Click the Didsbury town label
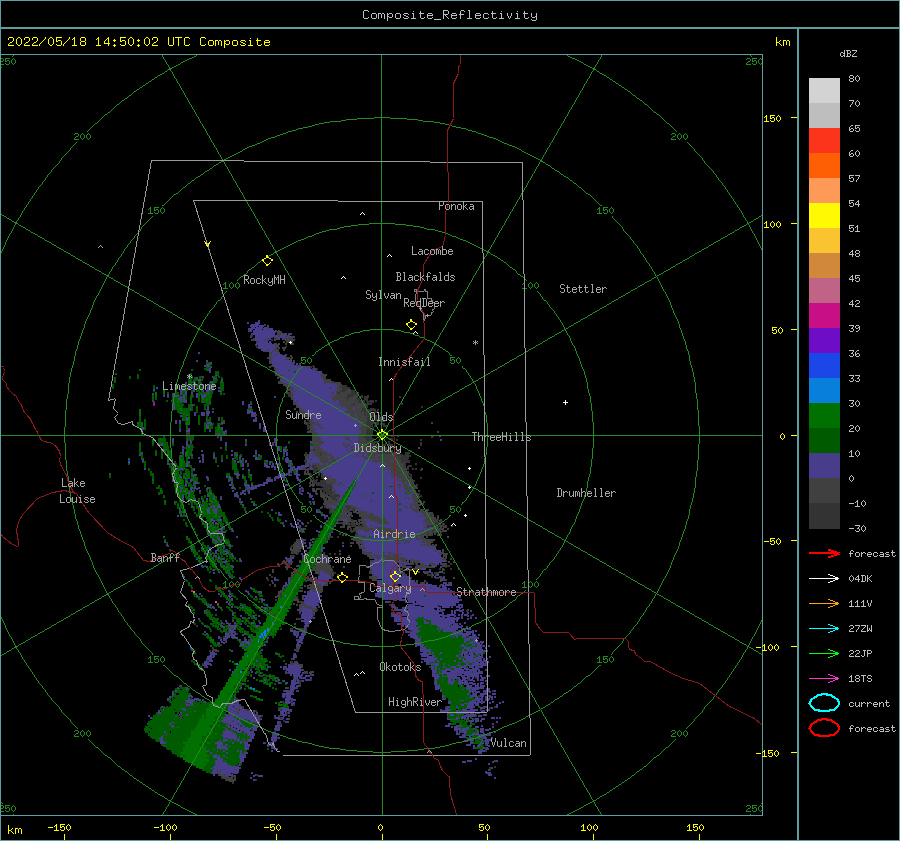 point(378,448)
